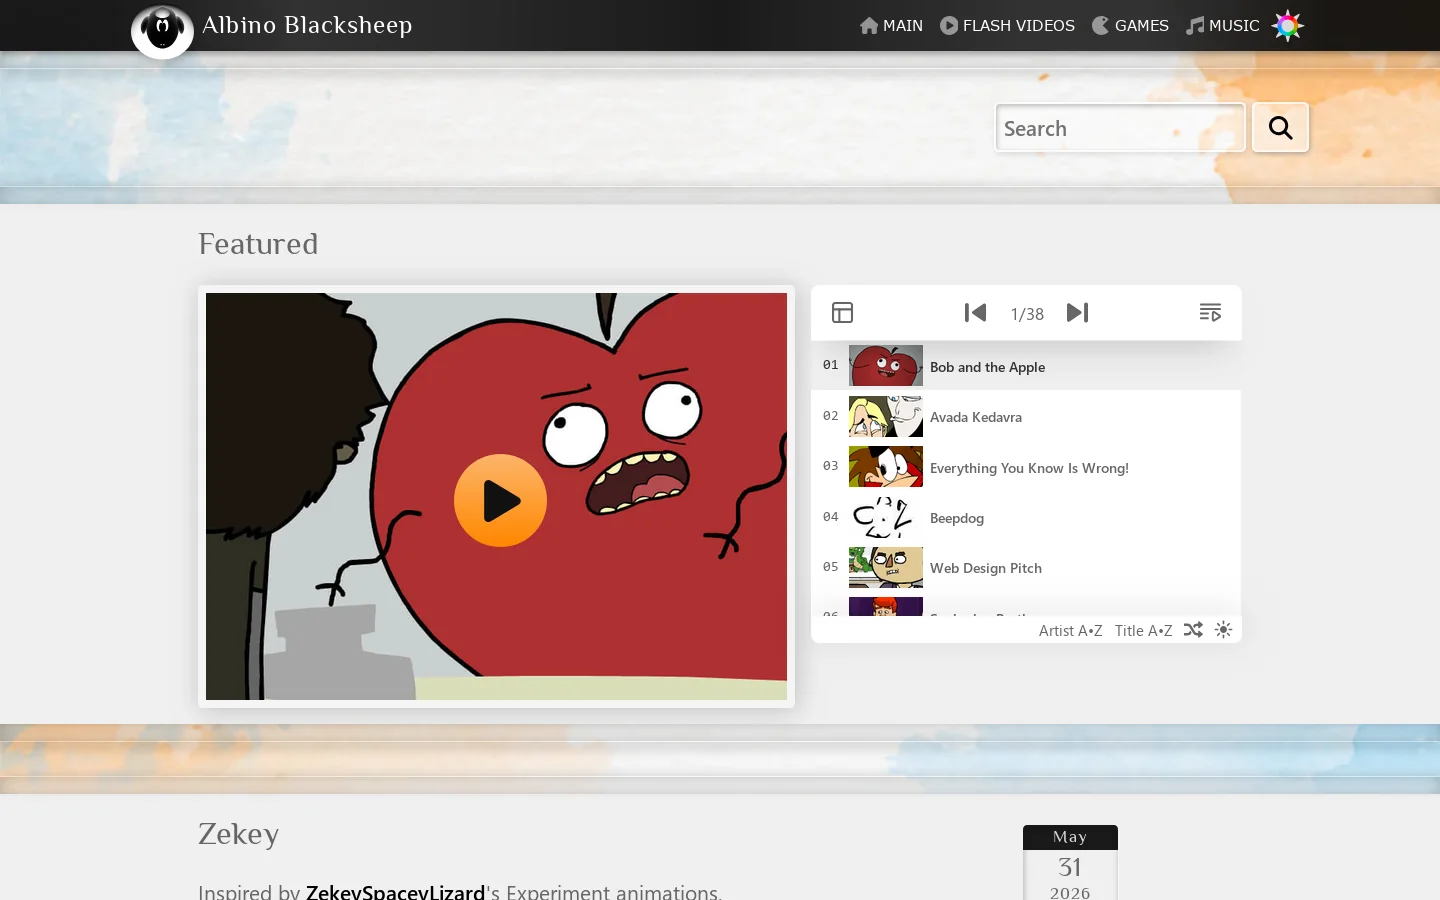The width and height of the screenshot is (1440, 900).
Task: Select Bob and the Apple playlist title
Action: click(987, 368)
